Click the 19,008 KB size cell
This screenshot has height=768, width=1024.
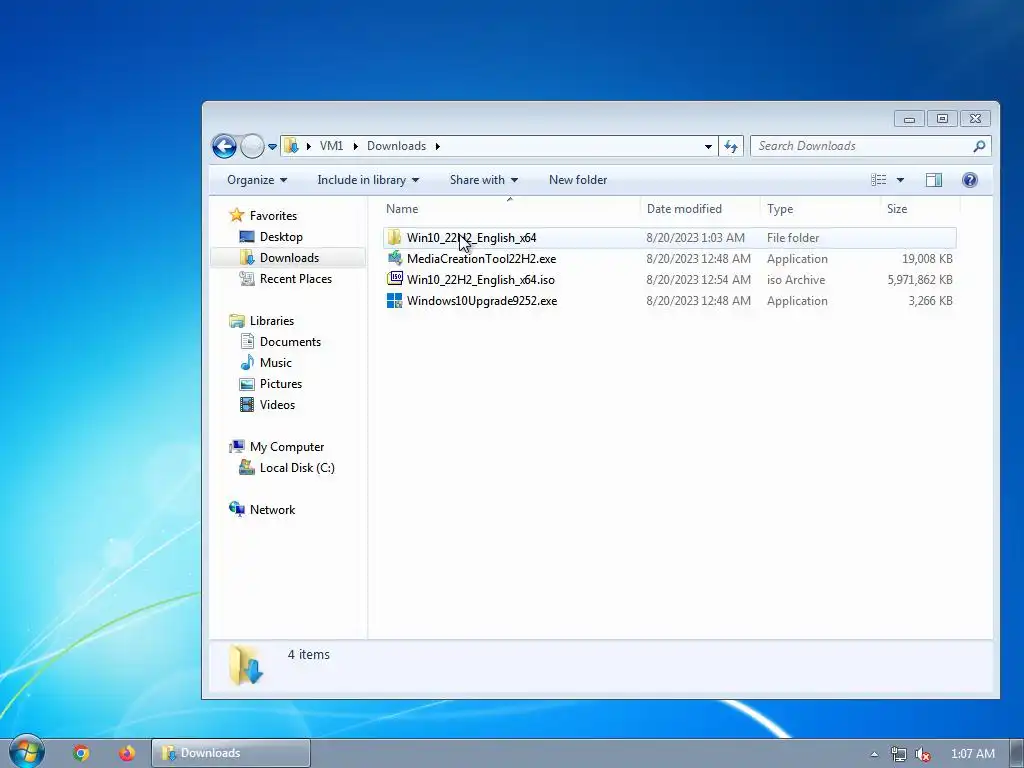(927, 259)
